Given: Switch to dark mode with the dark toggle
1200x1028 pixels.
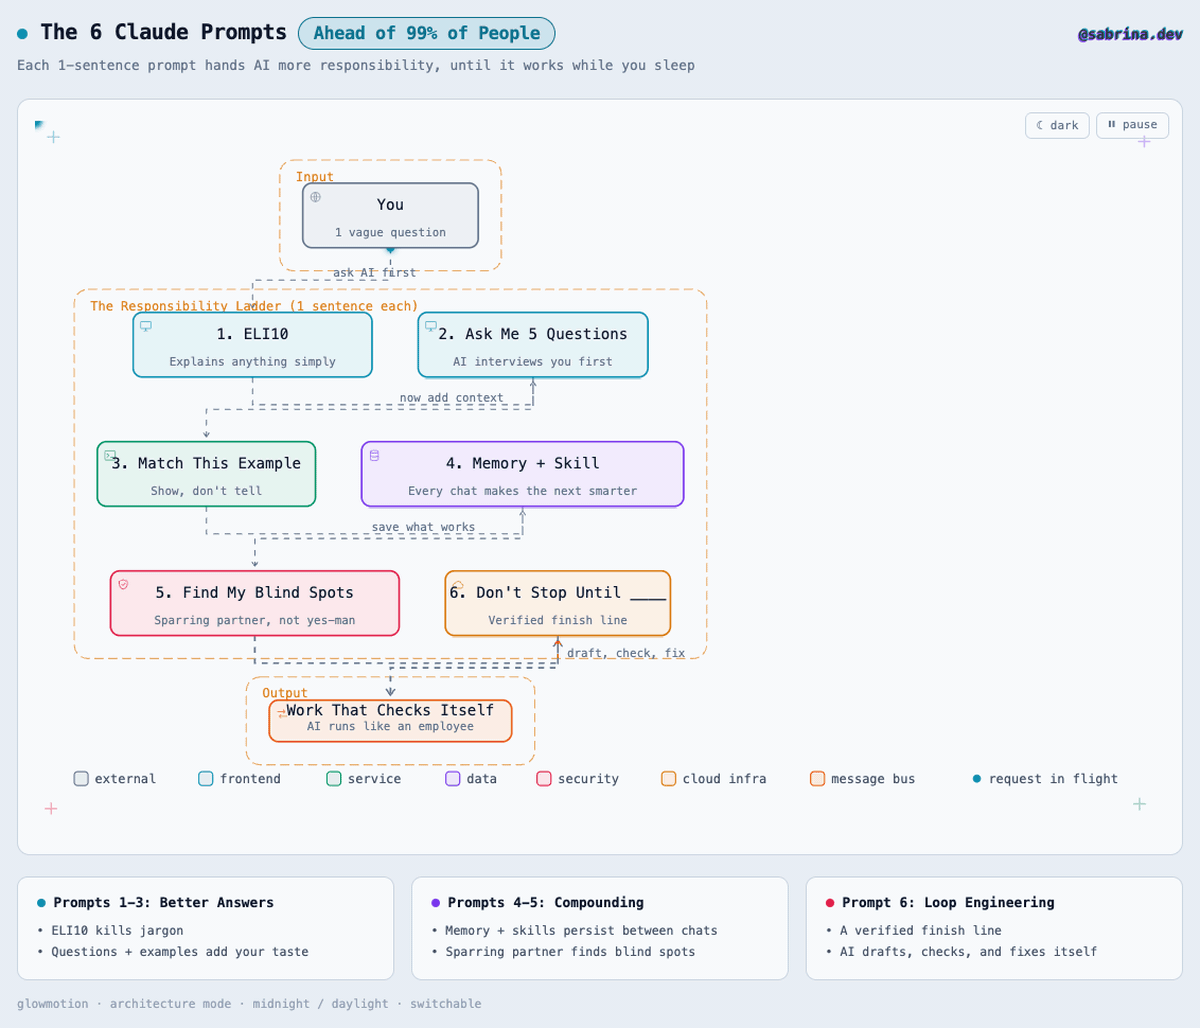Looking at the screenshot, I should 1057,125.
